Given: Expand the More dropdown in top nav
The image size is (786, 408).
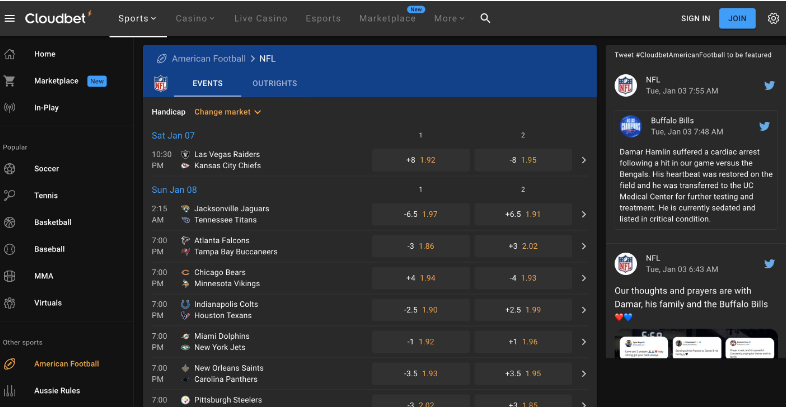Looking at the screenshot, I should (449, 19).
